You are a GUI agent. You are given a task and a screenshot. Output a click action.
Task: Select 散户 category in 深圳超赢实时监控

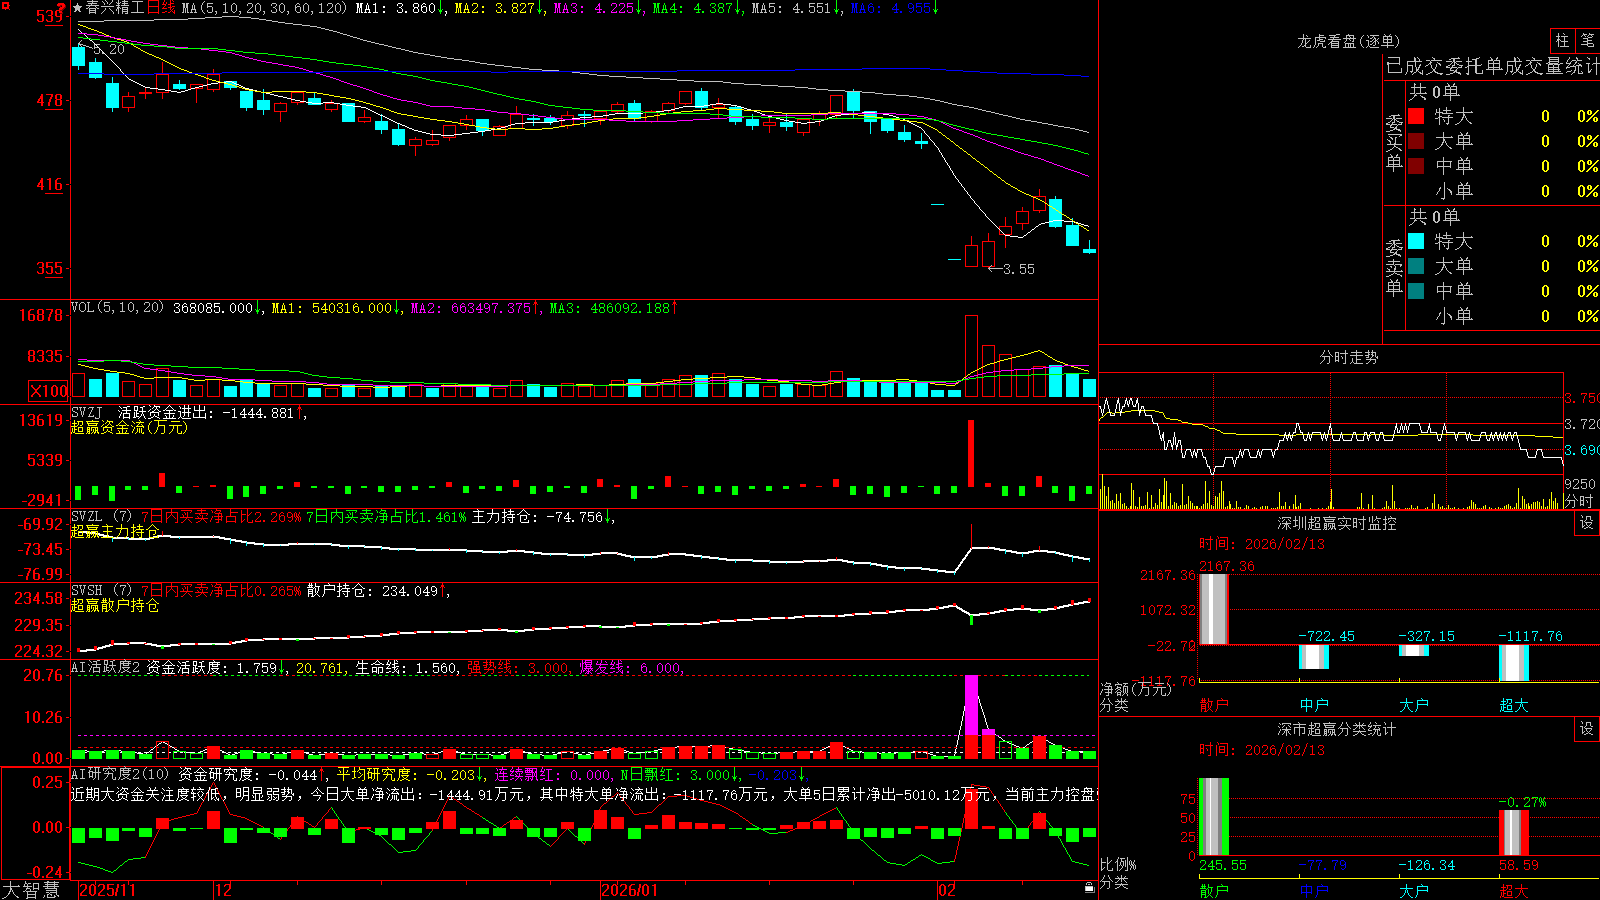pos(1214,705)
